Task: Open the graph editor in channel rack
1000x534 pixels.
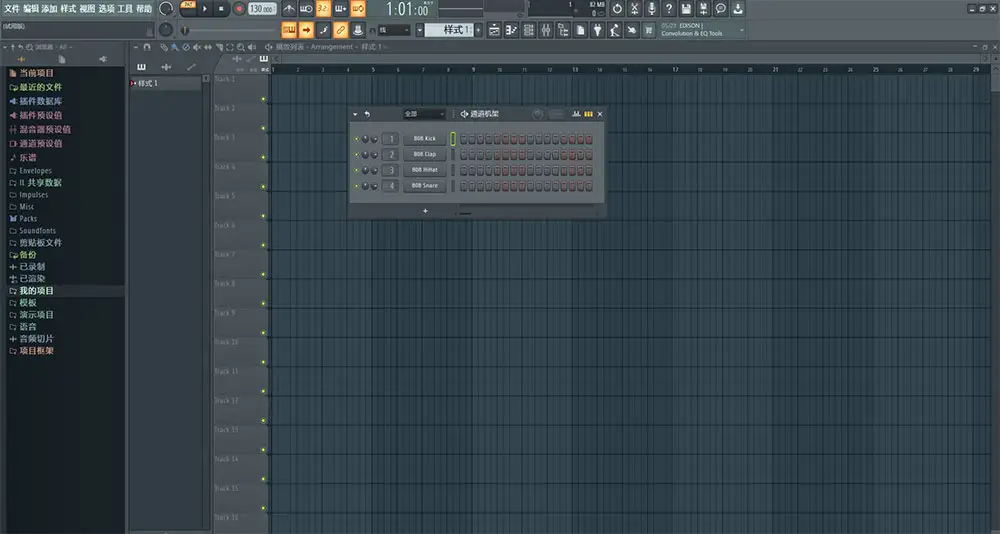Action: 576,114
